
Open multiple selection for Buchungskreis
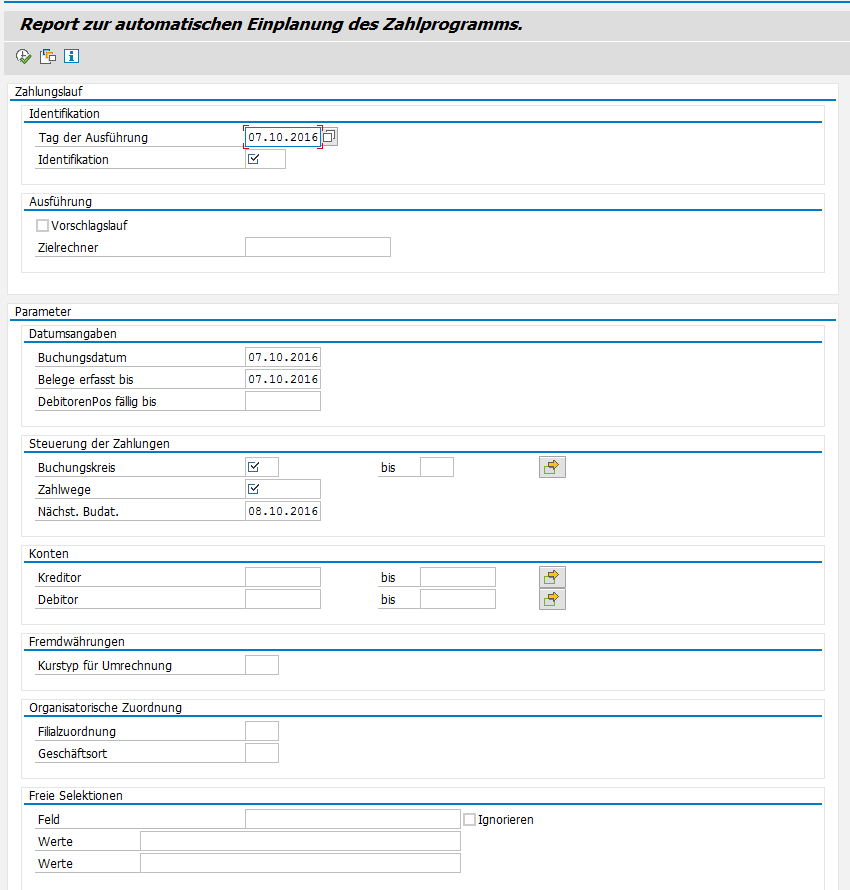[x=552, y=467]
